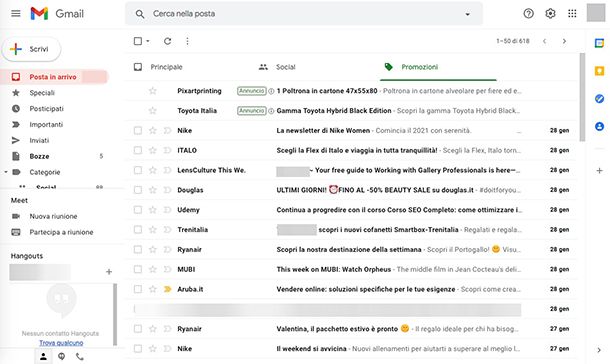Click info icon on Toyota Italia ad
Viewport: 610px width, 364px height.
(x=271, y=111)
